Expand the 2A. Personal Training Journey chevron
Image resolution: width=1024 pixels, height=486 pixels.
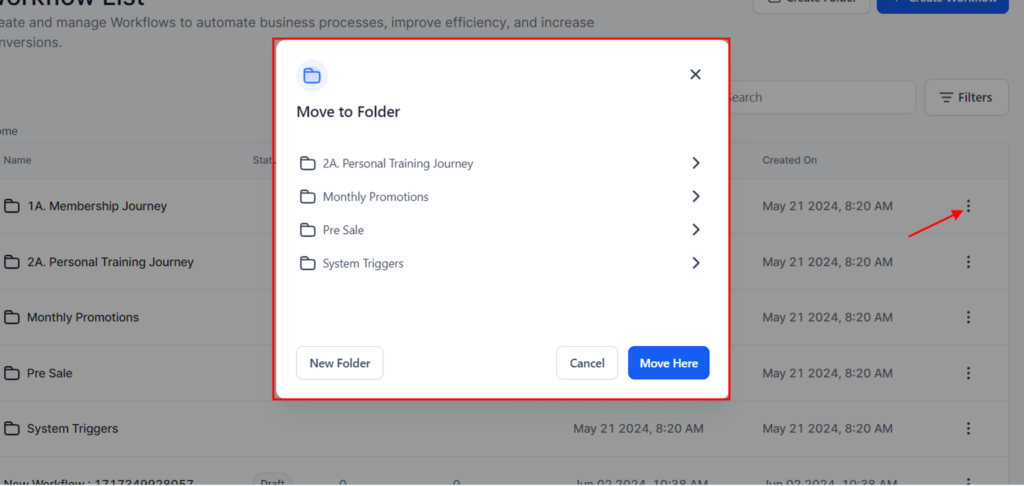click(x=696, y=163)
